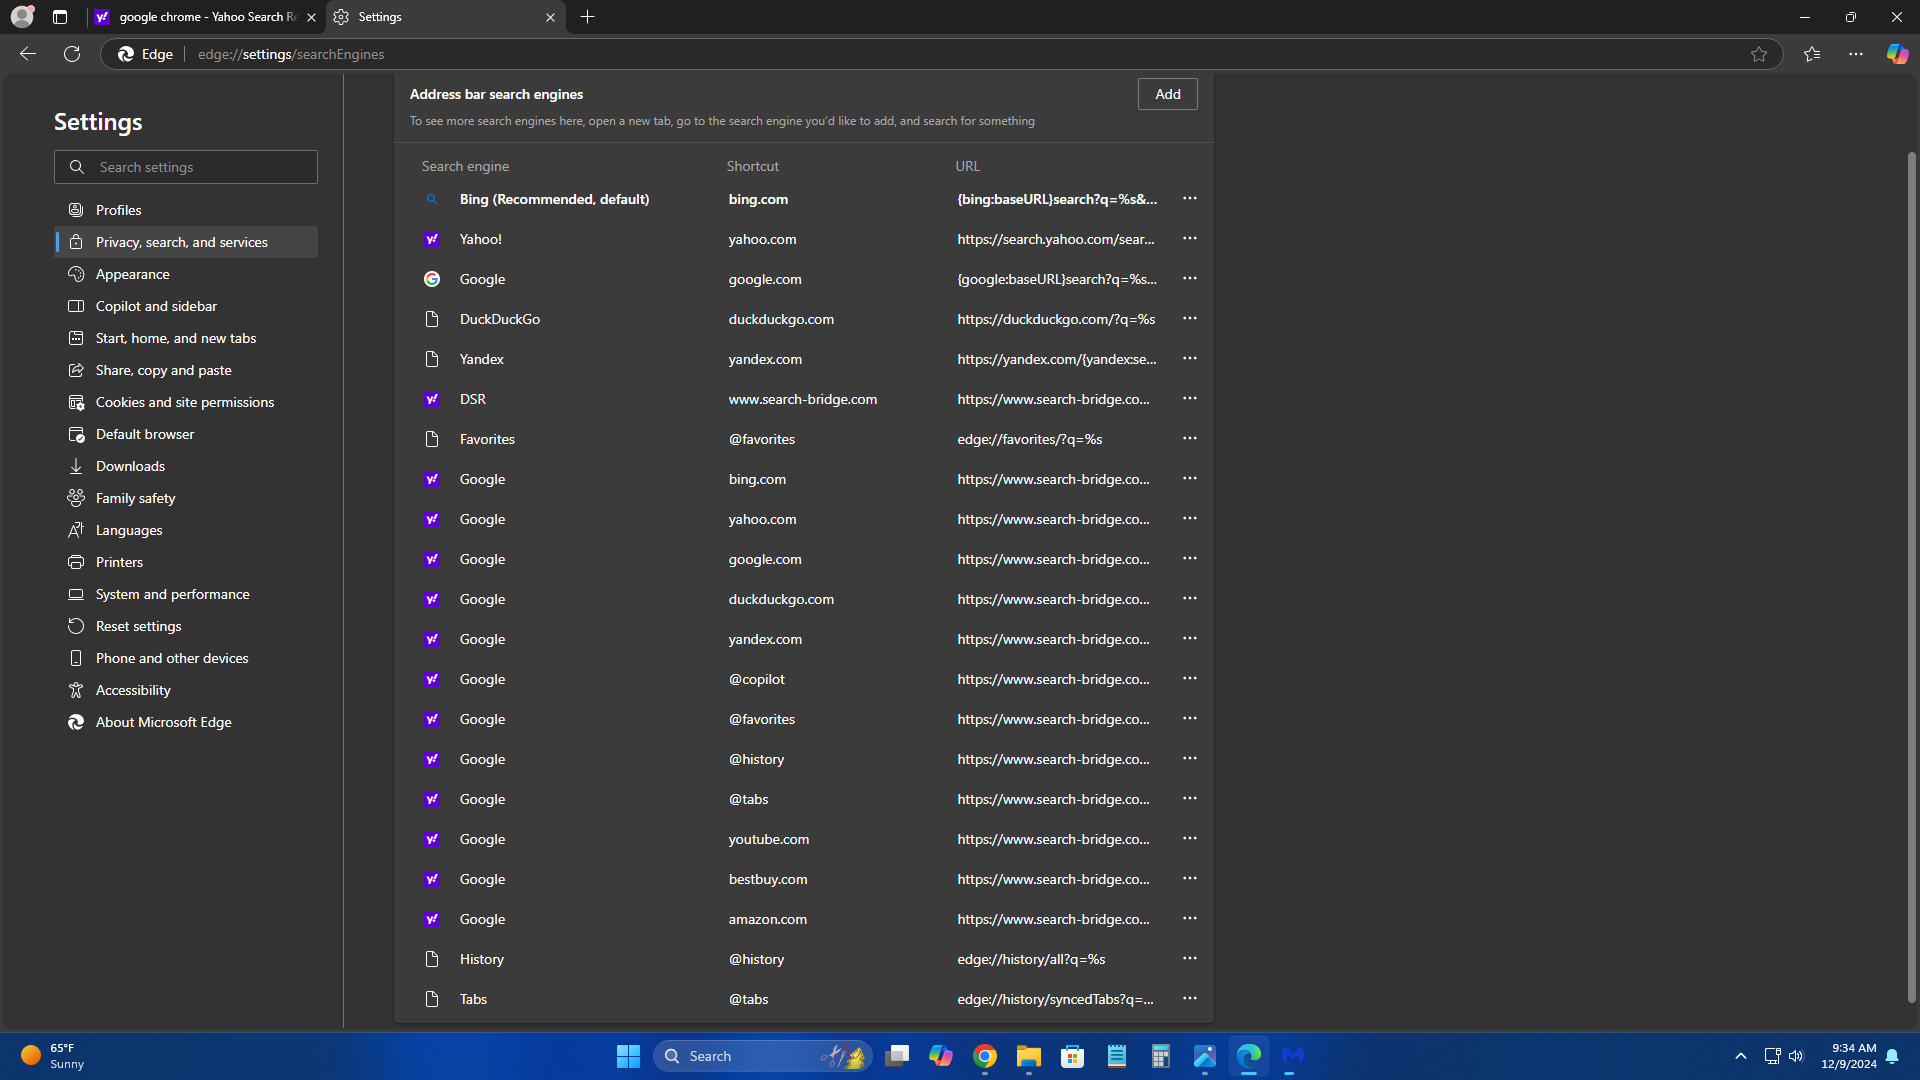This screenshot has width=1920, height=1080.
Task: Open System and performance settings
Action: click(x=186, y=594)
